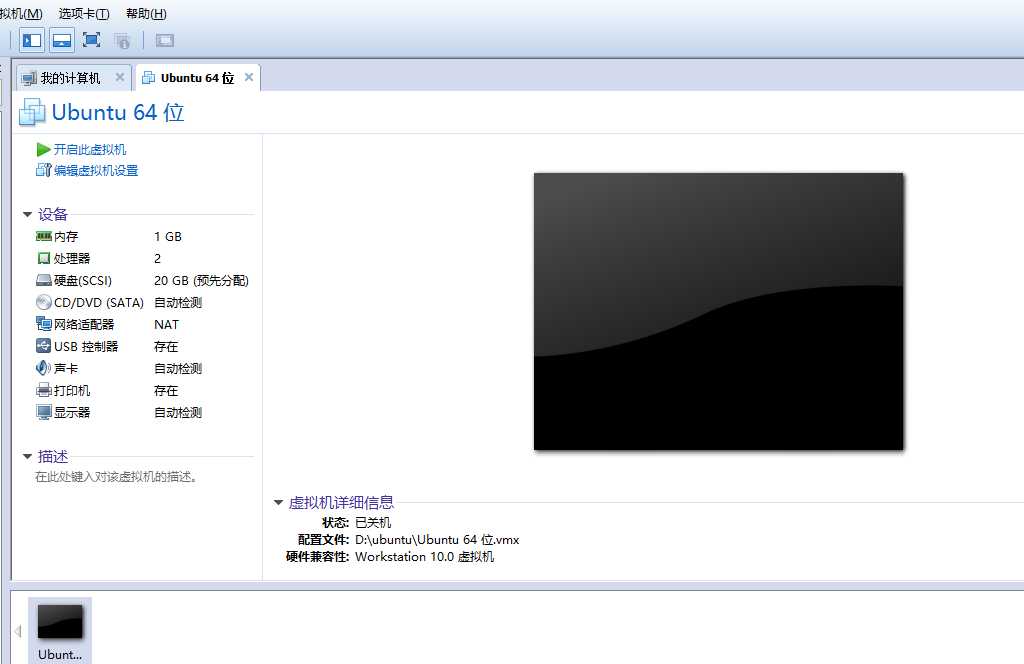
Task: Click the 处理器 CPU icon
Action: point(44,259)
